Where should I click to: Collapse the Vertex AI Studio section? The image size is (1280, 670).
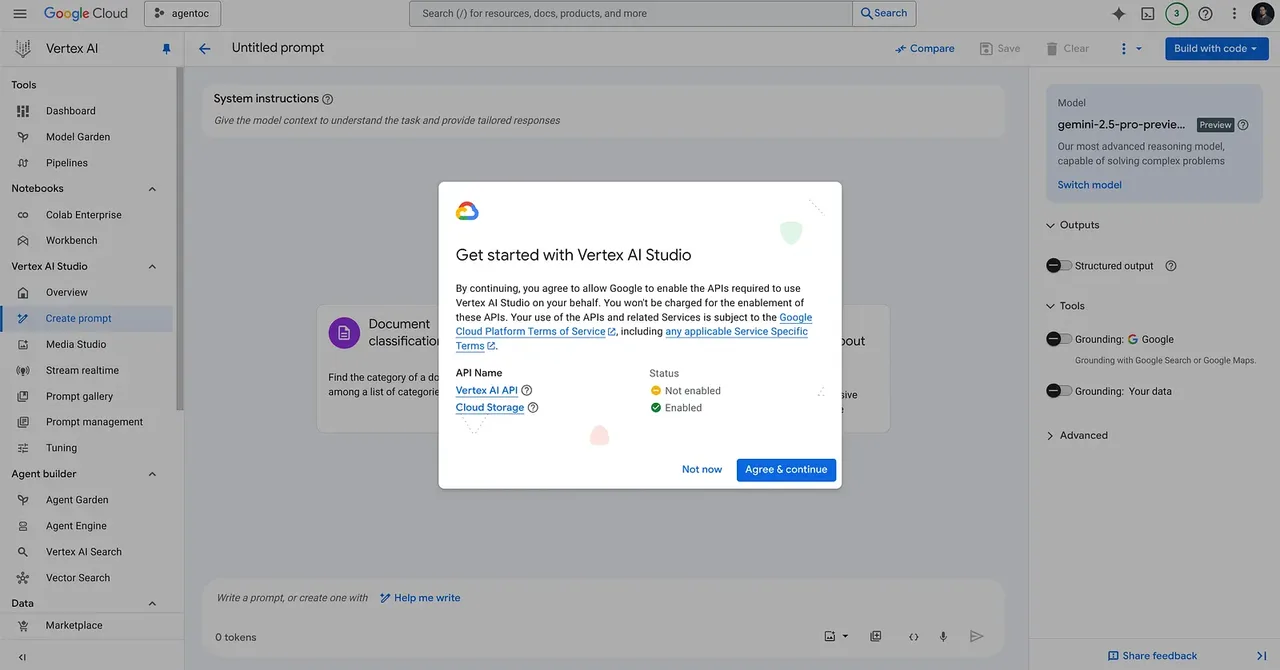click(x=152, y=267)
